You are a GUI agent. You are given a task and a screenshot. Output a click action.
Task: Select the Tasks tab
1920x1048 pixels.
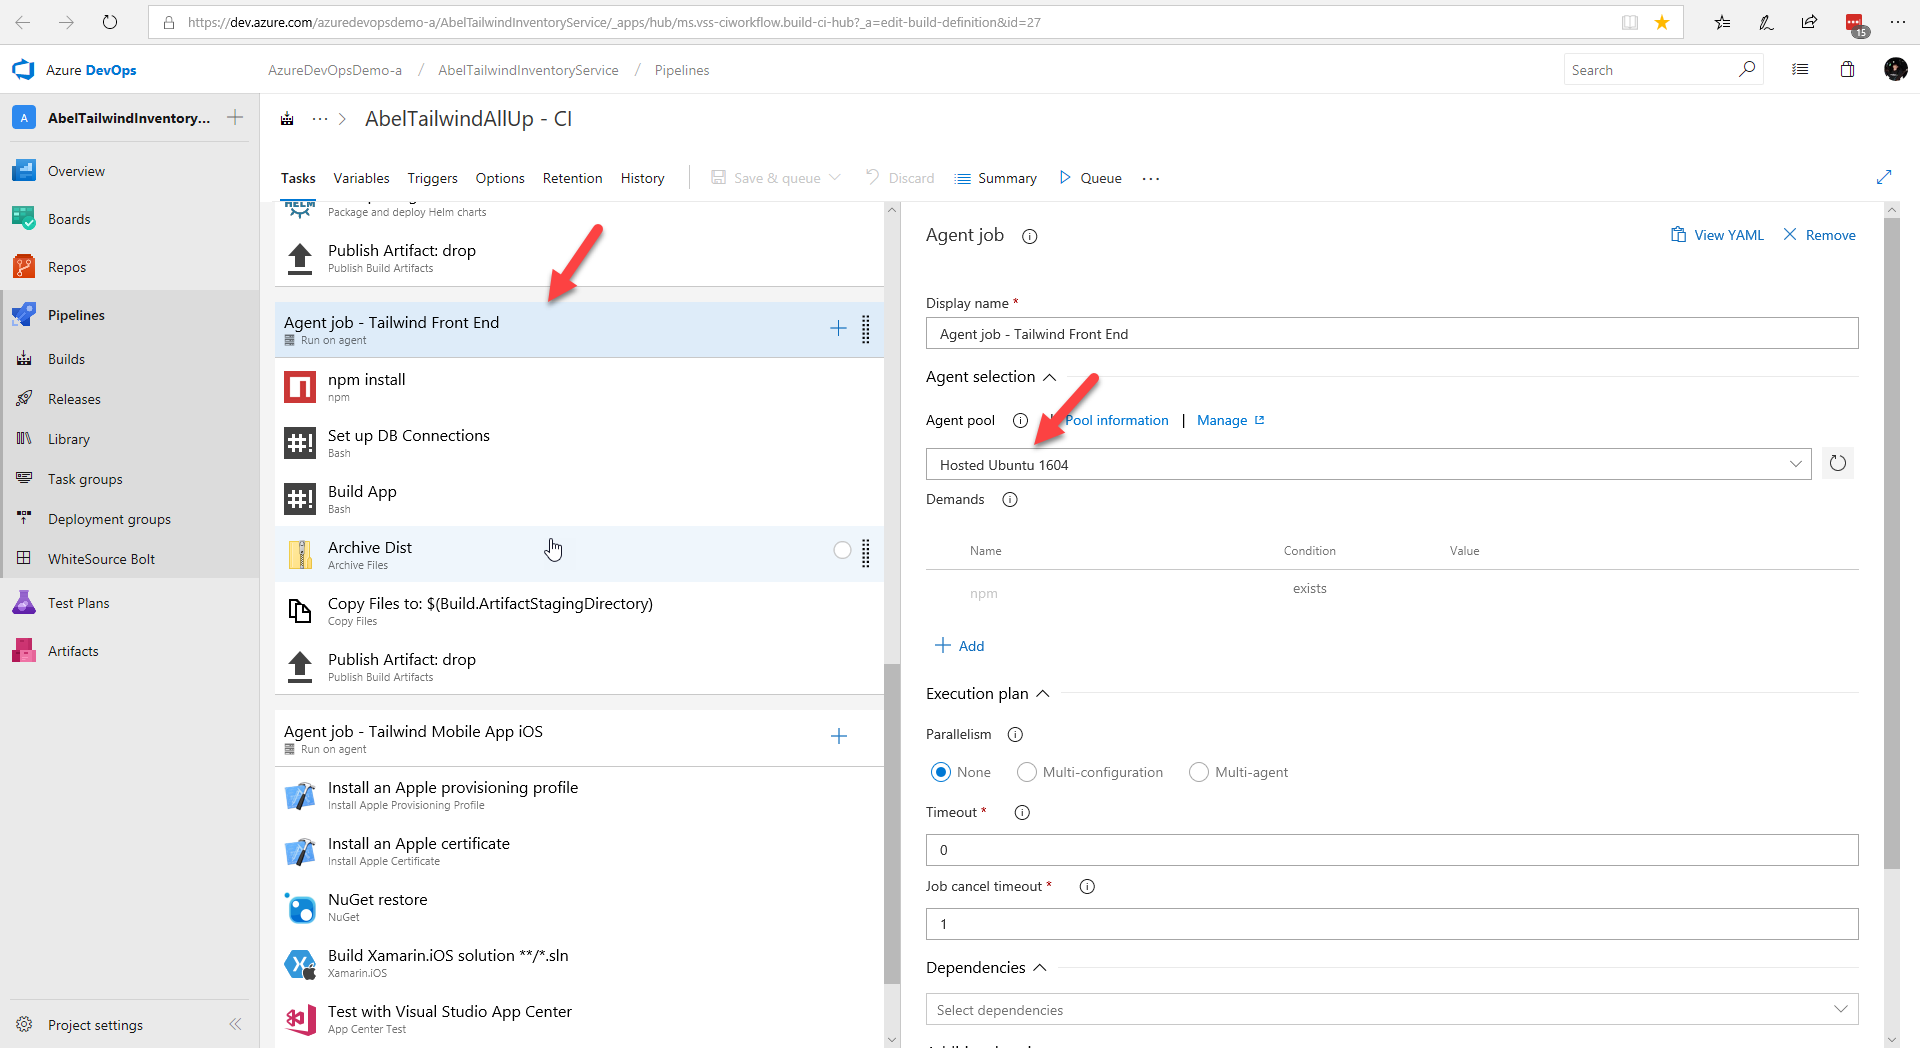[x=298, y=178]
